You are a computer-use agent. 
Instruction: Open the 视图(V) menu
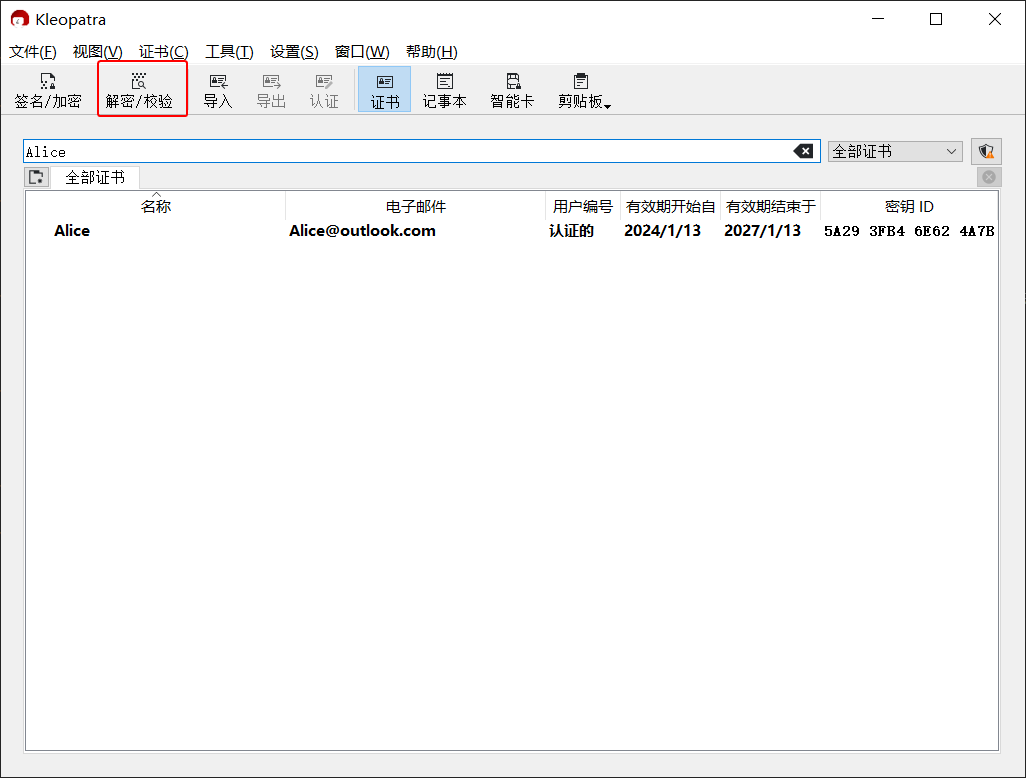coord(97,52)
